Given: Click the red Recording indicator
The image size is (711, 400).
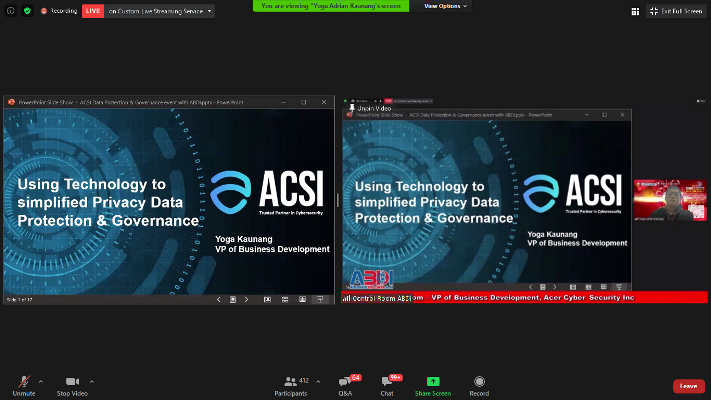Looking at the screenshot, I should pos(59,11).
